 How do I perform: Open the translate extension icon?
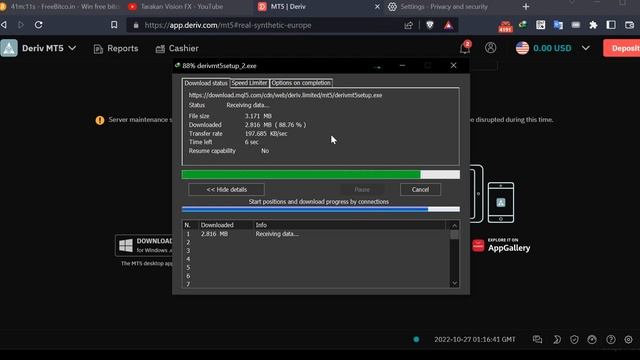click(x=558, y=25)
